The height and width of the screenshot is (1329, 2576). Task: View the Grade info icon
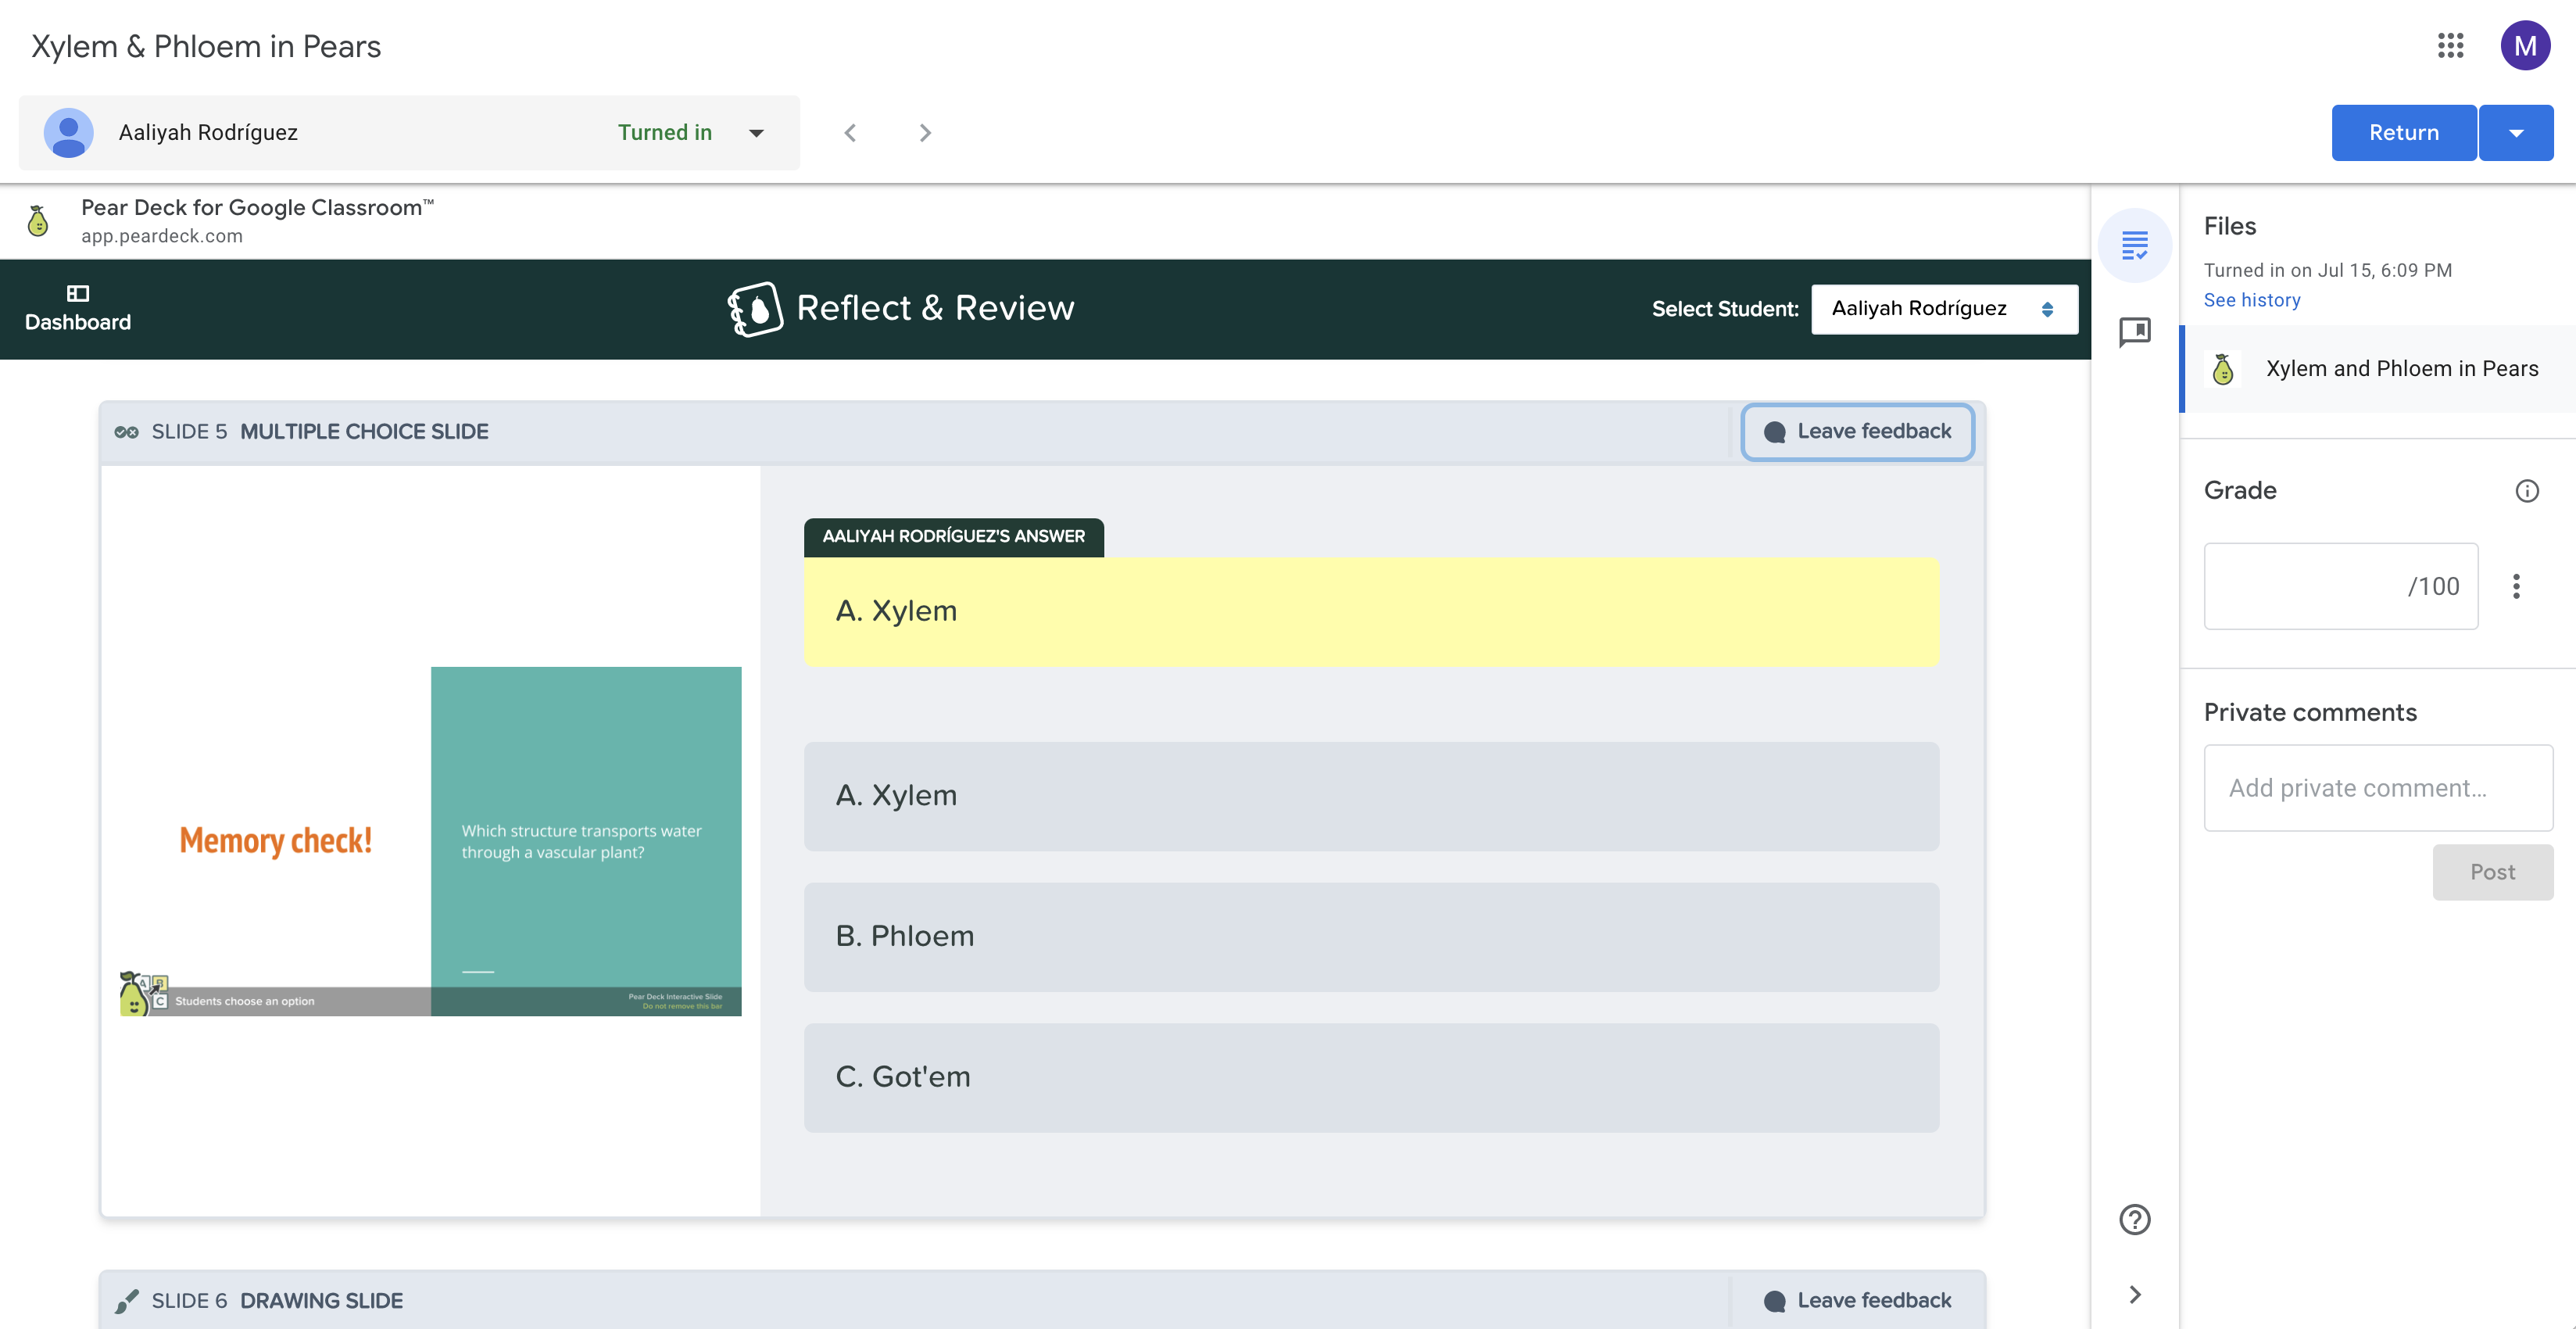(2528, 490)
